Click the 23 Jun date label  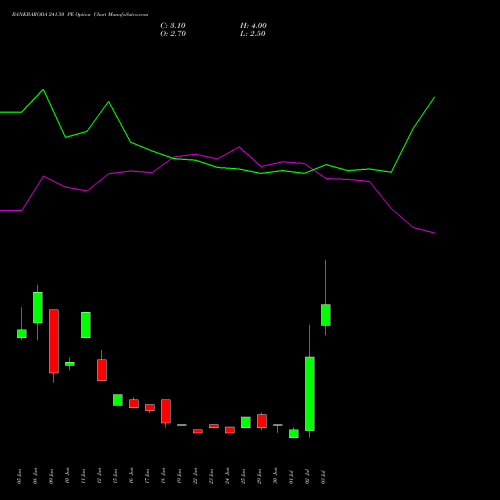pyautogui.click(x=212, y=476)
